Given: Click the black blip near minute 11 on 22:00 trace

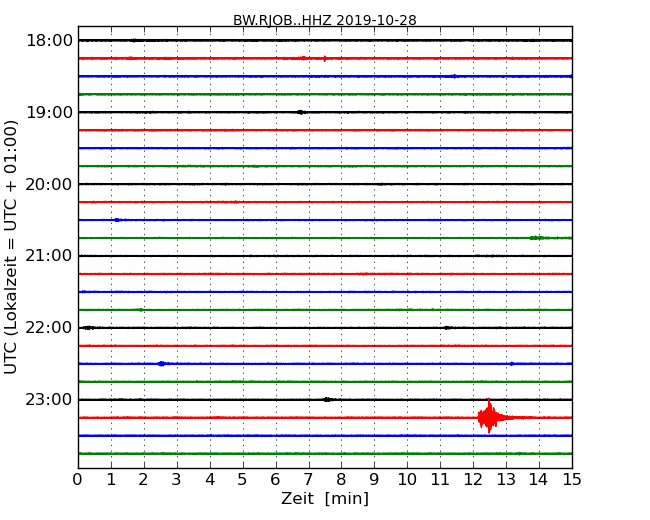Looking at the screenshot, I should point(446,328).
